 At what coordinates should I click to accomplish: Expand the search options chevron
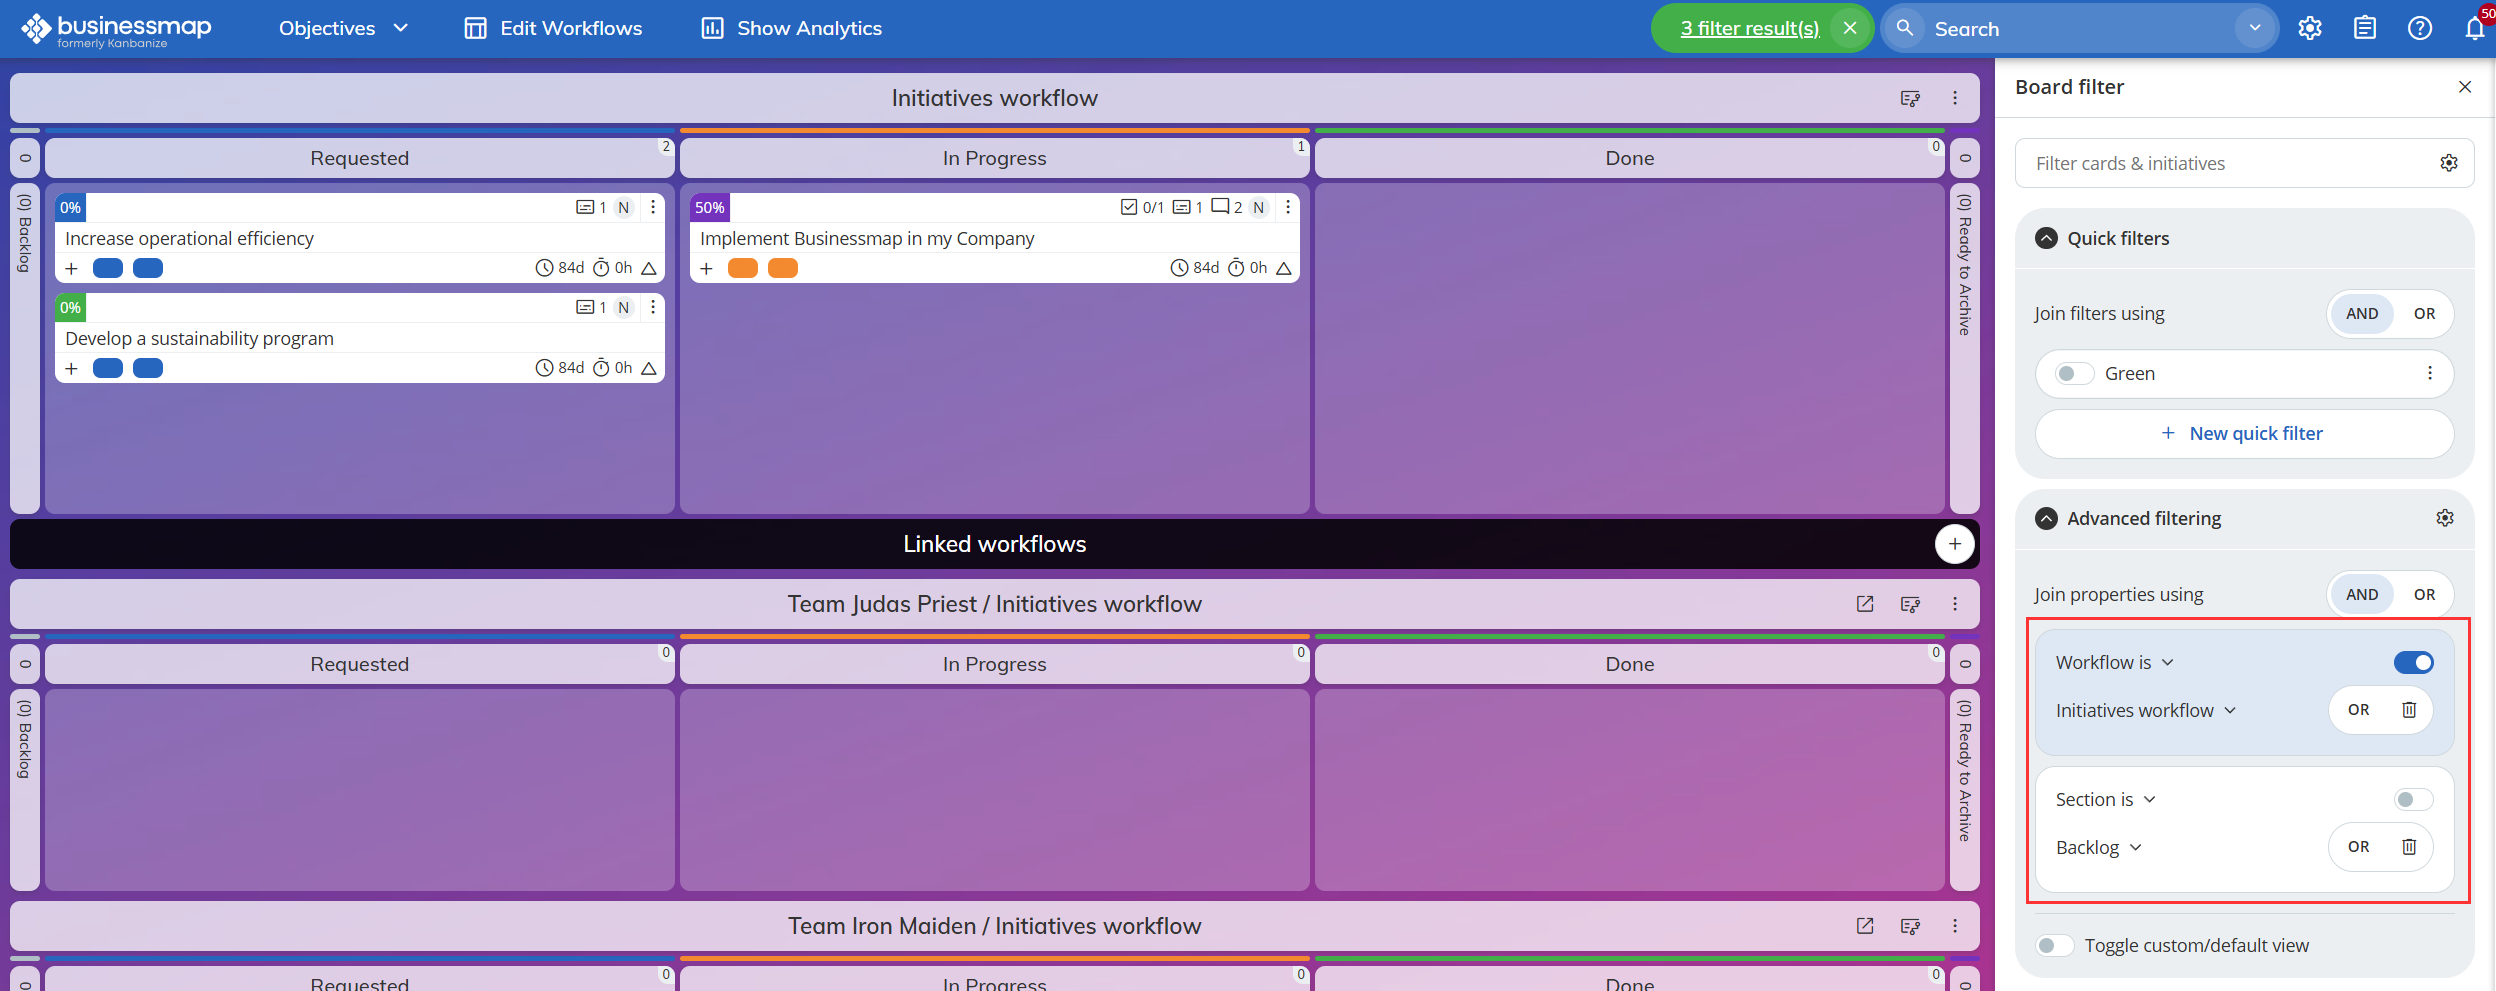pyautogui.click(x=2254, y=28)
